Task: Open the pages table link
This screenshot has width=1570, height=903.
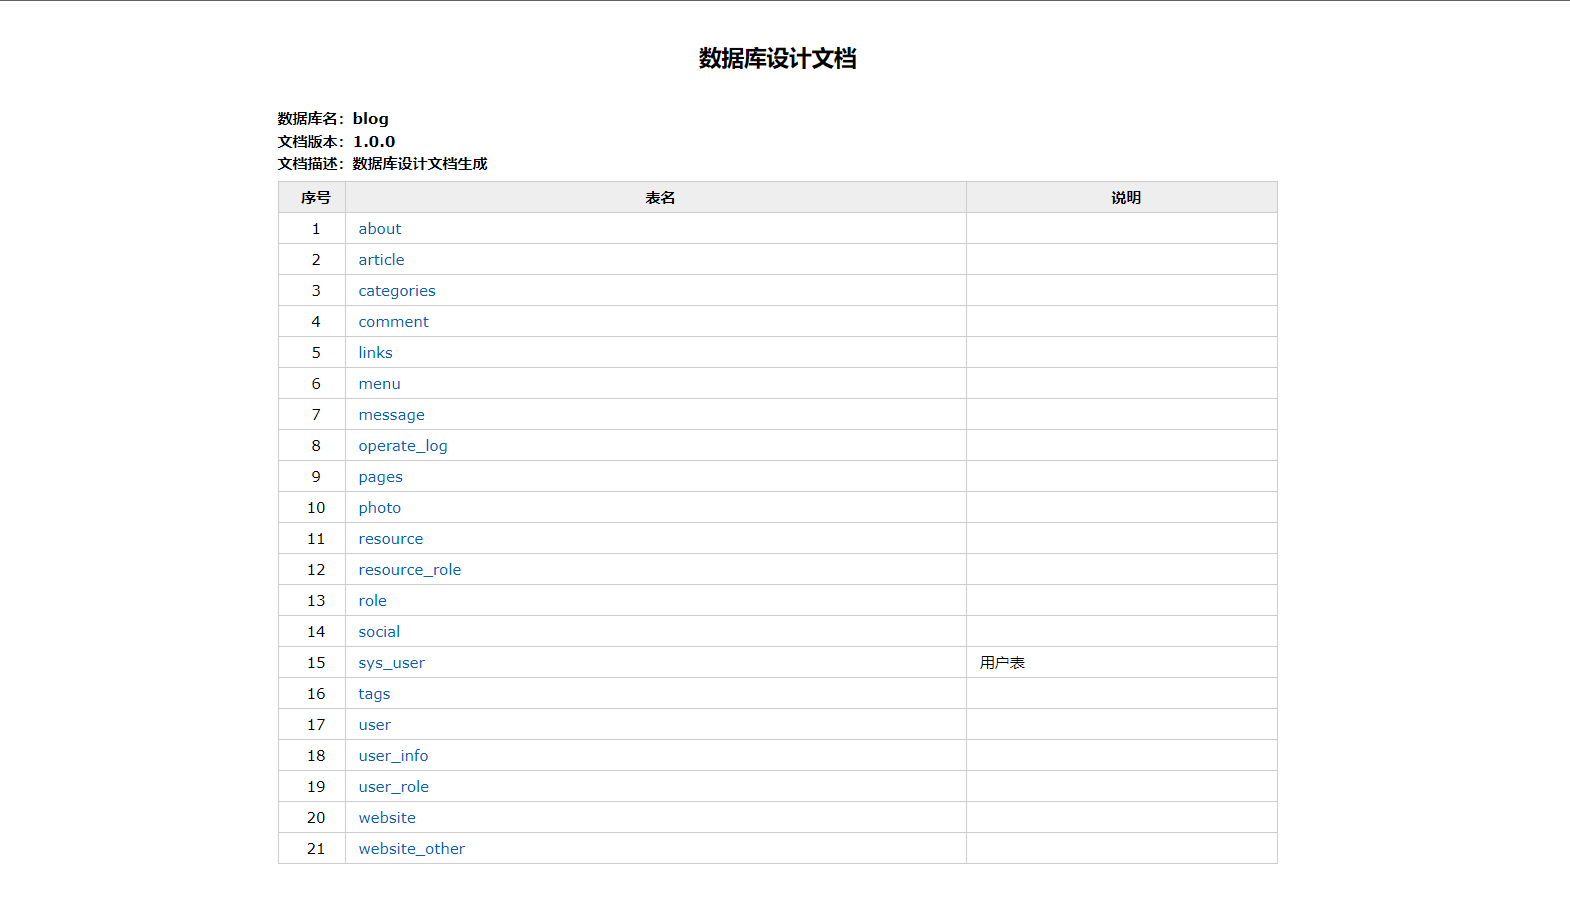Action: click(381, 477)
